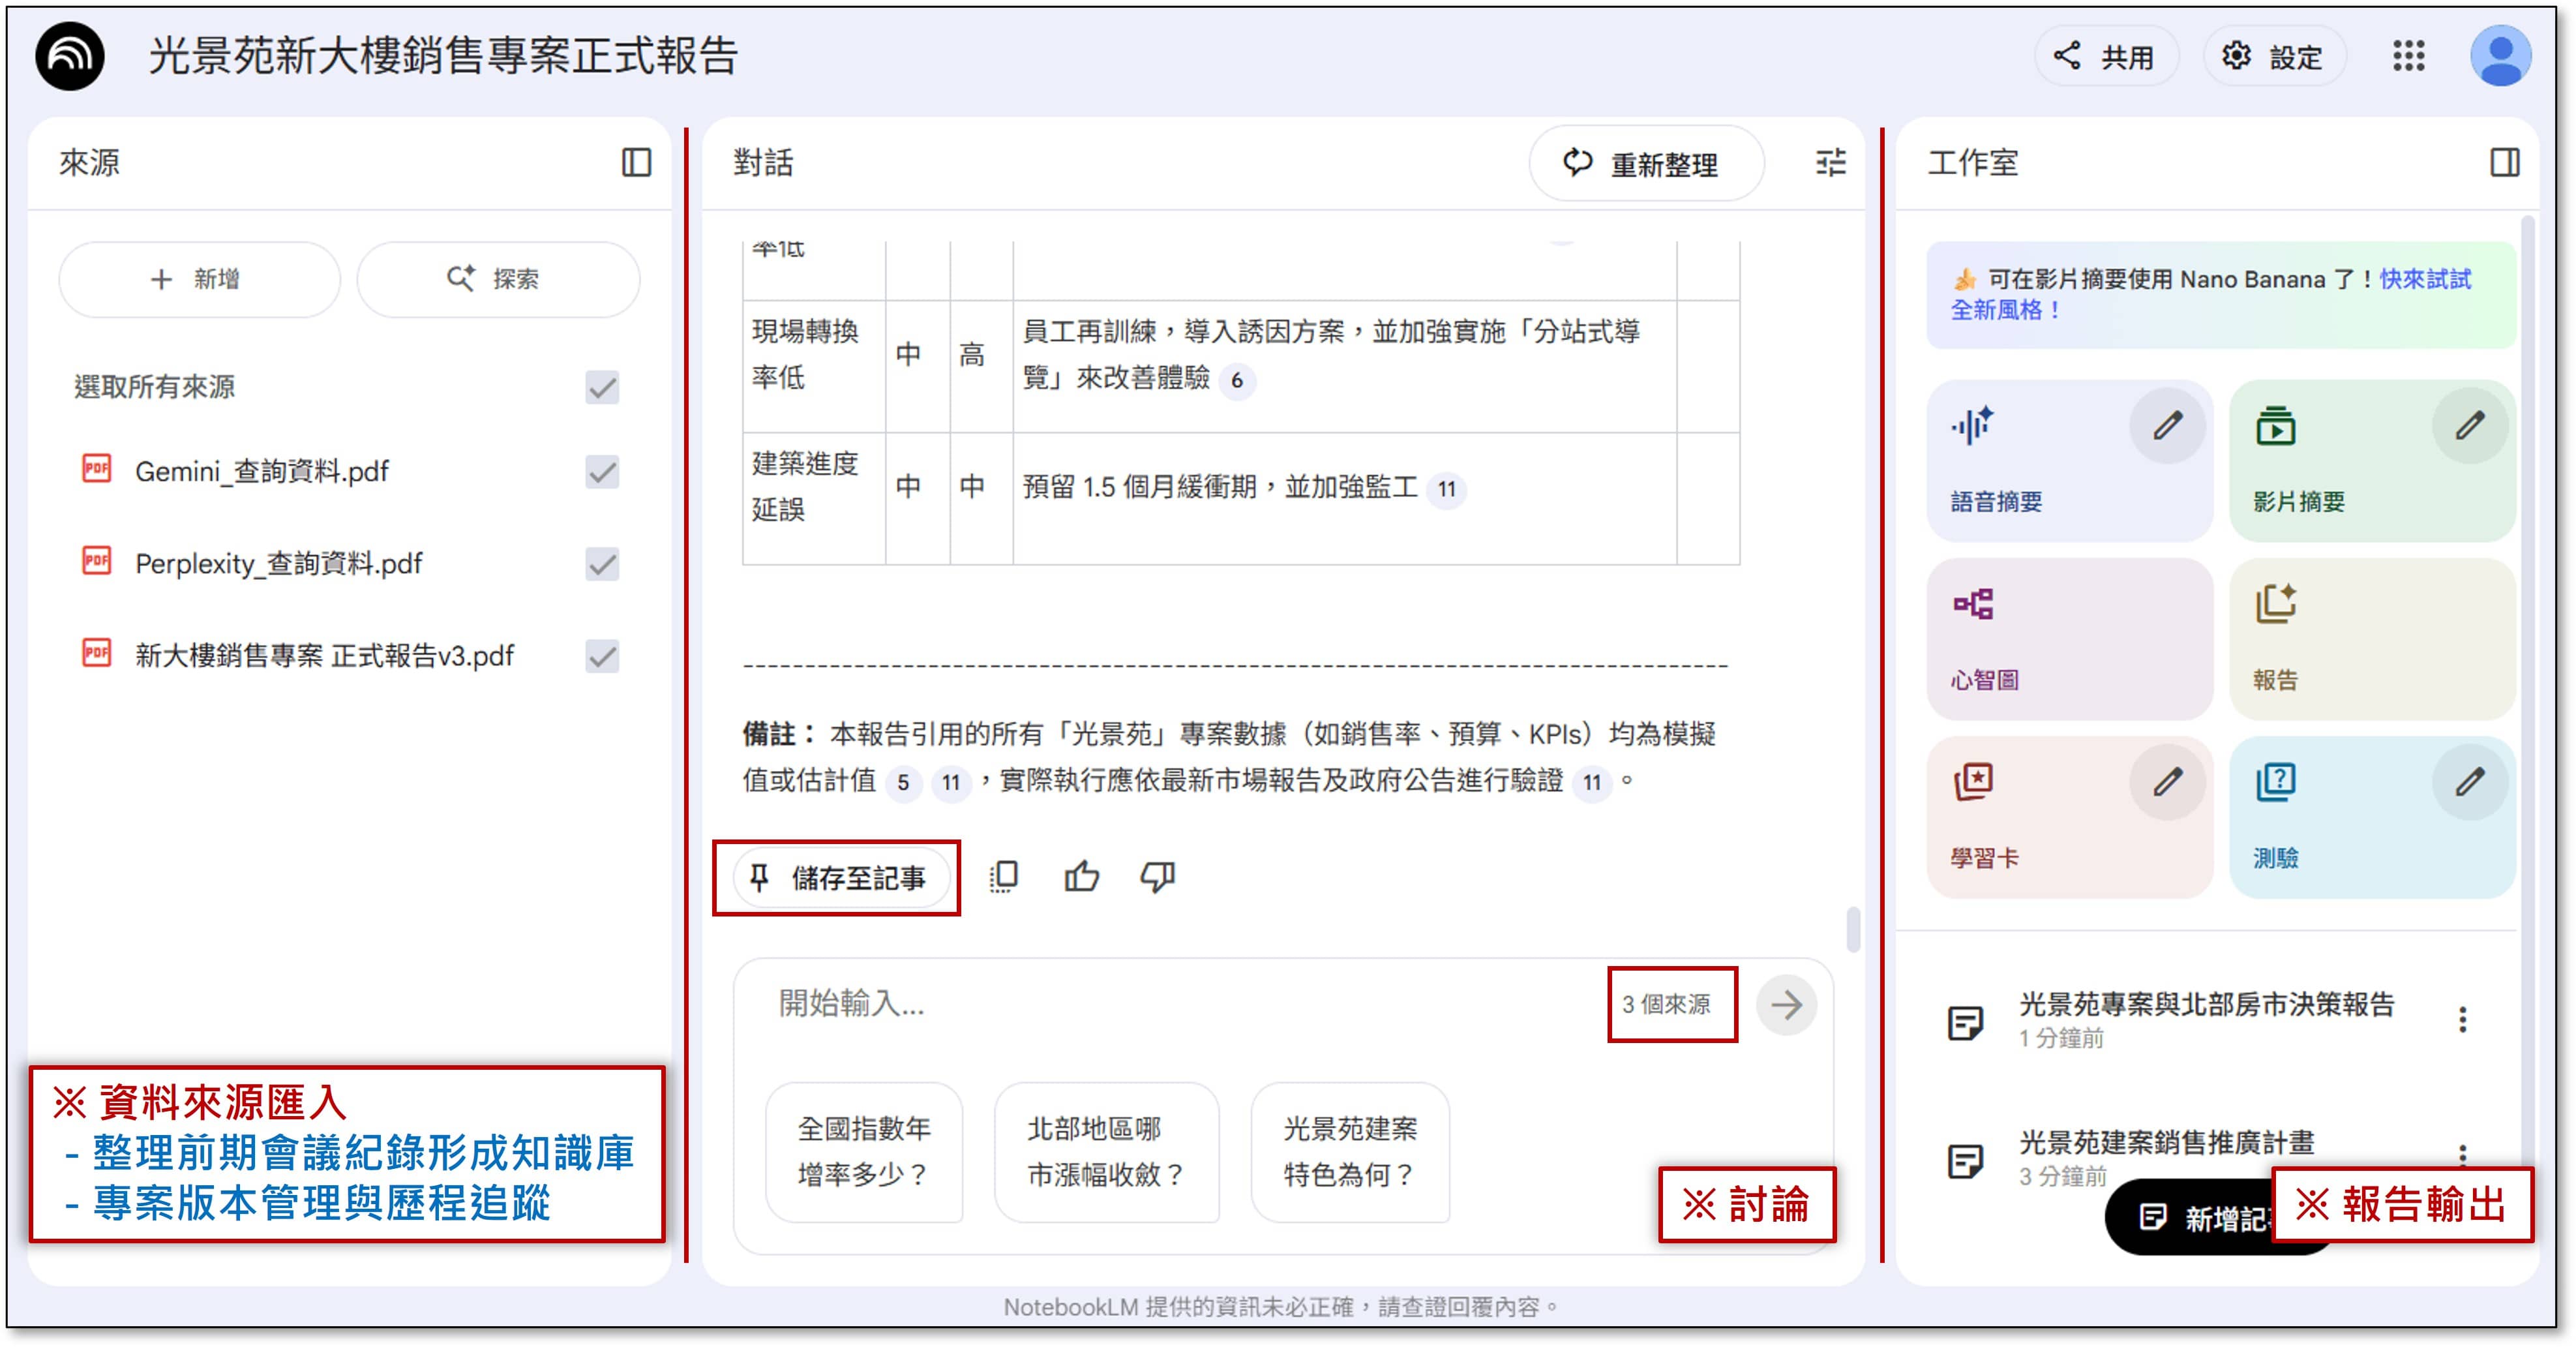The image size is (2576, 1347).
Task: Uncheck Gemini_查詢資料.pdf source
Action: click(602, 471)
